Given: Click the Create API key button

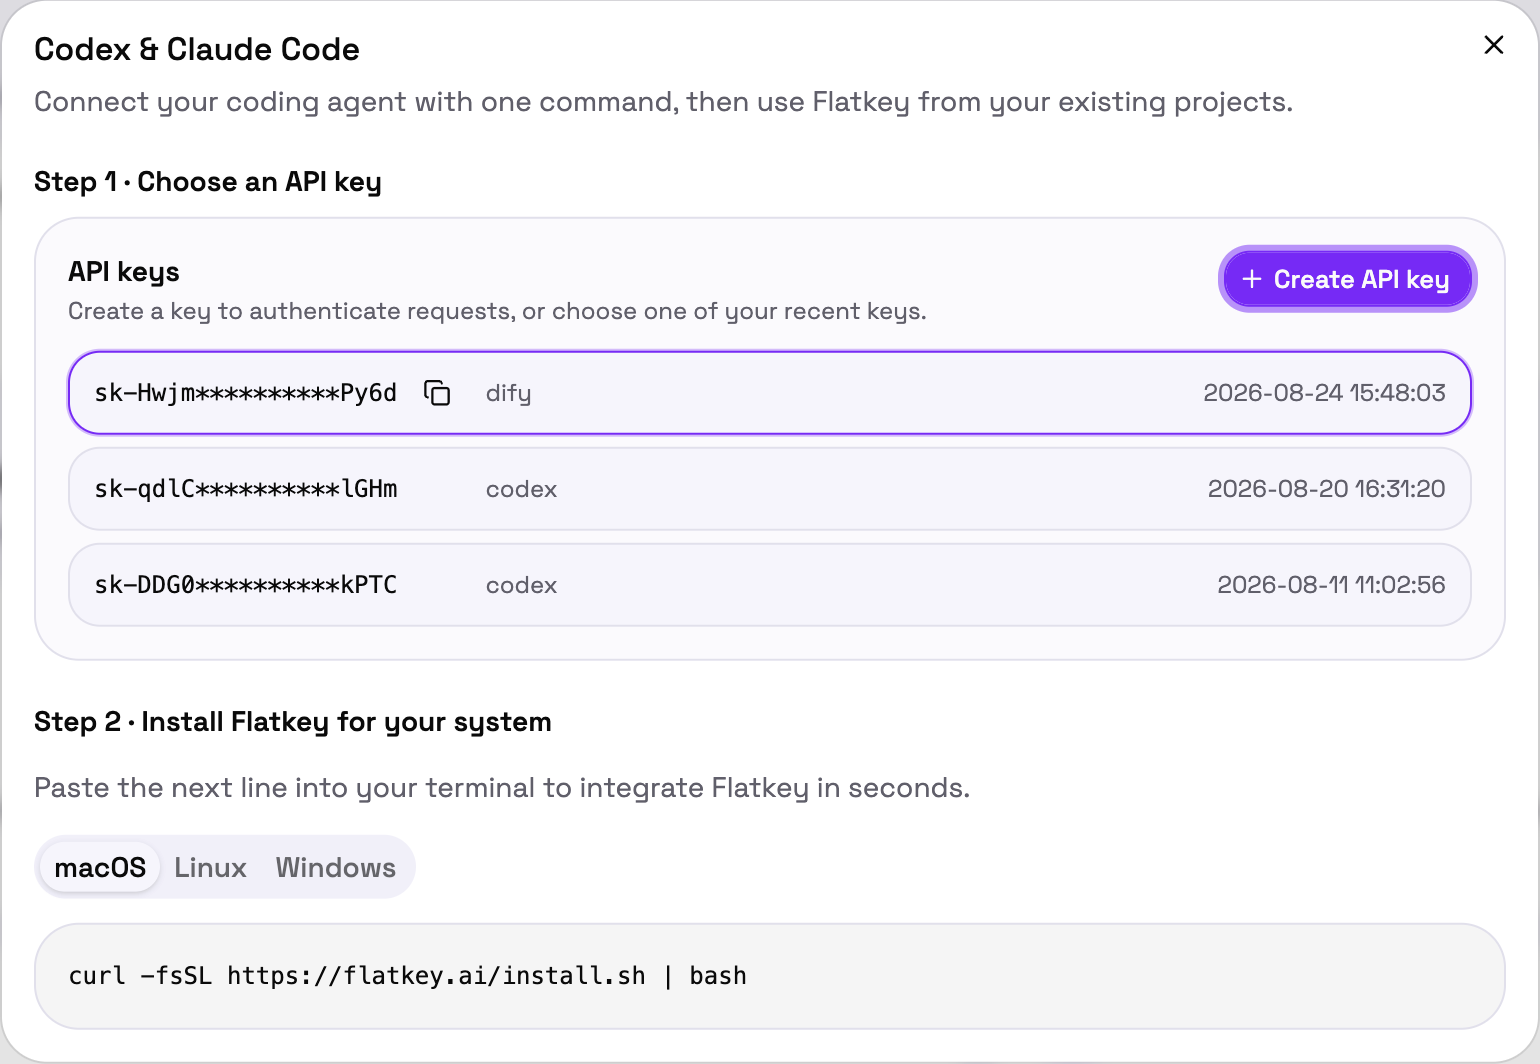Looking at the screenshot, I should (x=1347, y=279).
